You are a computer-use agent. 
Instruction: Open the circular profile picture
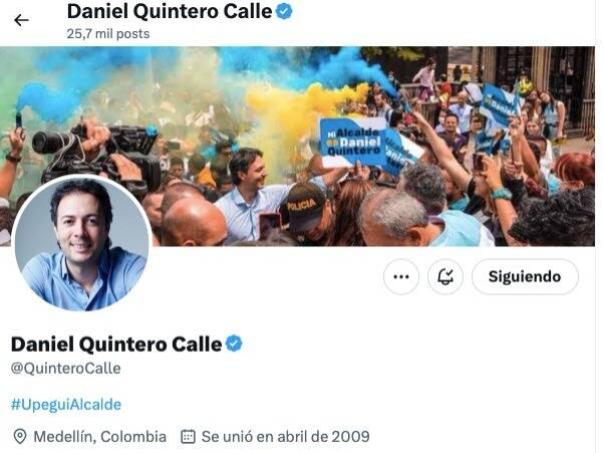(82, 243)
